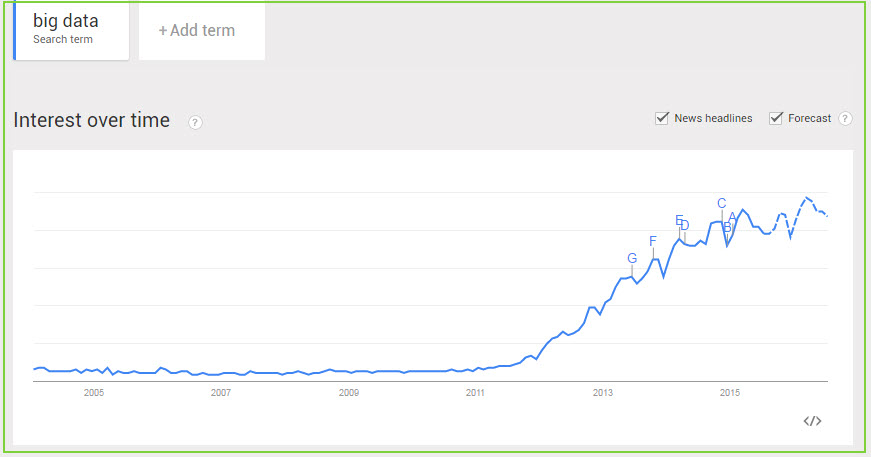871x457 pixels.
Task: Open news headline marker F
Action: 653,241
